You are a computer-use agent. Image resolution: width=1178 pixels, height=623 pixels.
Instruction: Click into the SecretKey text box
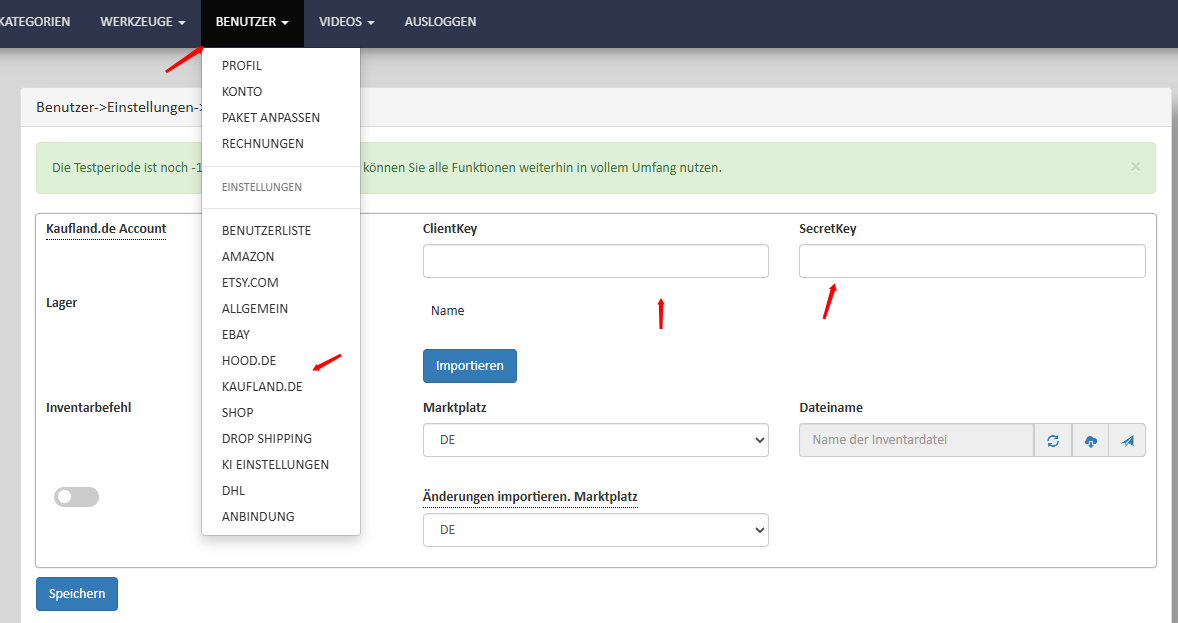pos(971,261)
